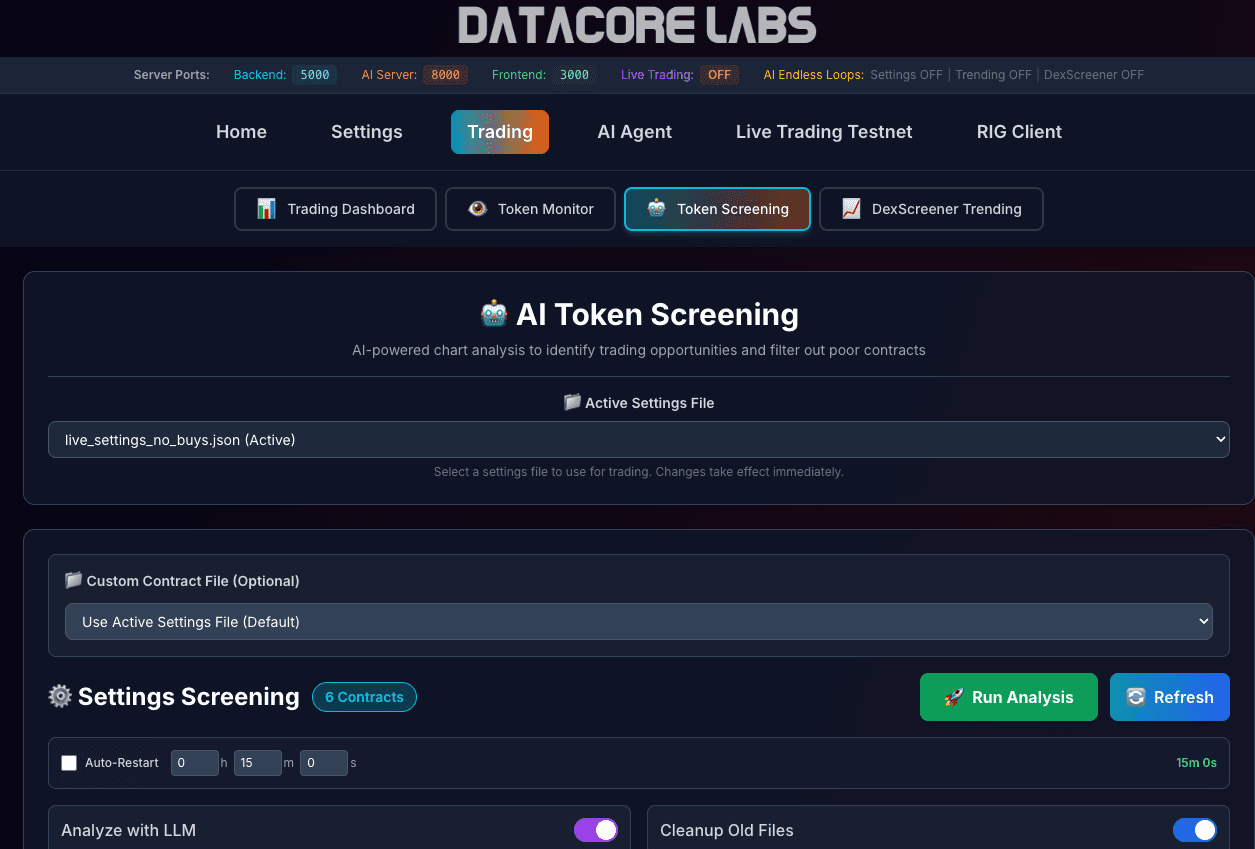Click the Live Trading OFF status badge
The width and height of the screenshot is (1255, 849).
(x=719, y=74)
